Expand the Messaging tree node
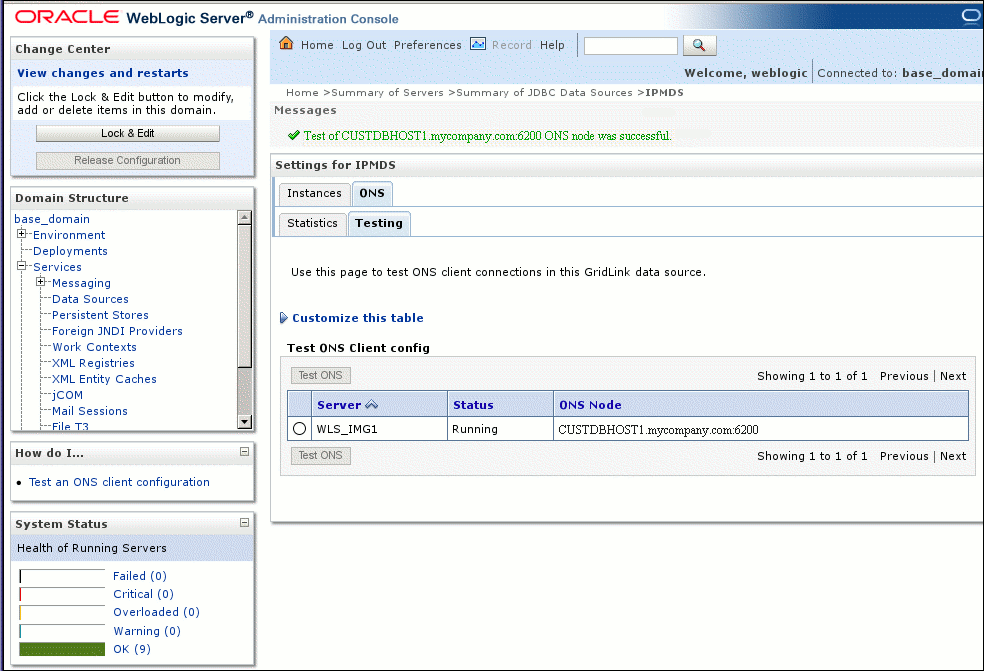The width and height of the screenshot is (984, 671). coord(41,282)
